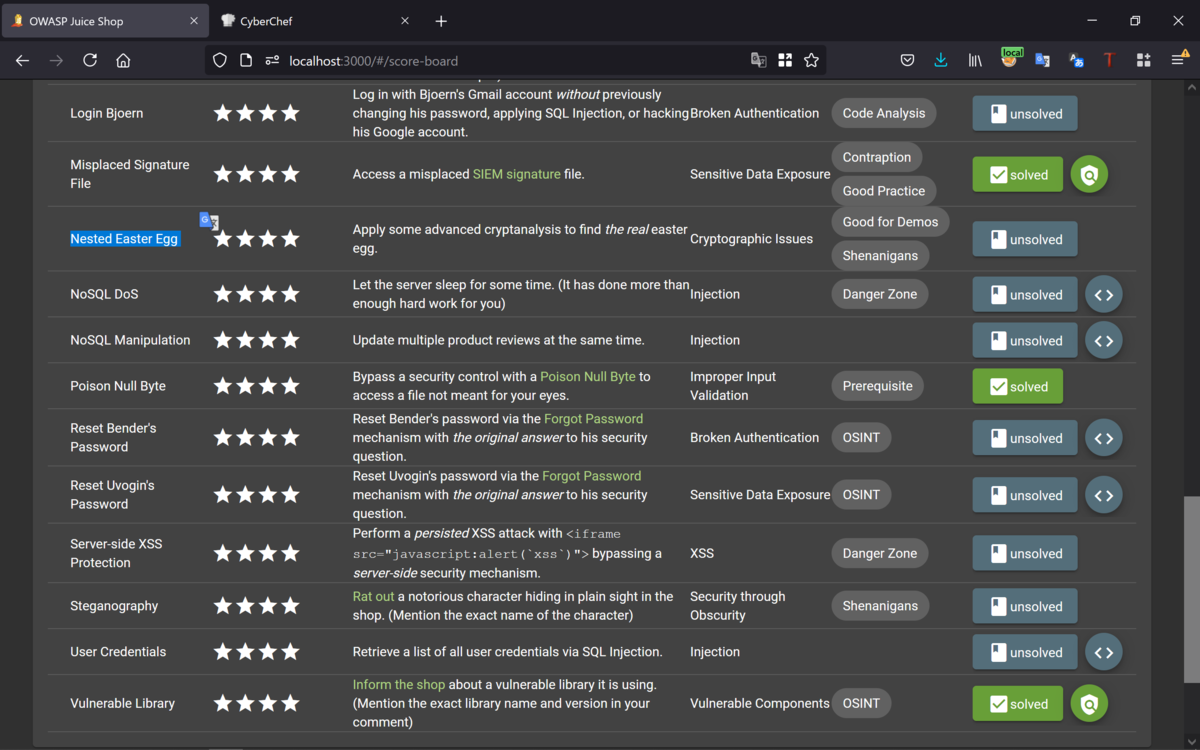1200x750 pixels.
Task: Click unsolved button for NoSQL Manipulation
Action: pyautogui.click(x=1025, y=341)
